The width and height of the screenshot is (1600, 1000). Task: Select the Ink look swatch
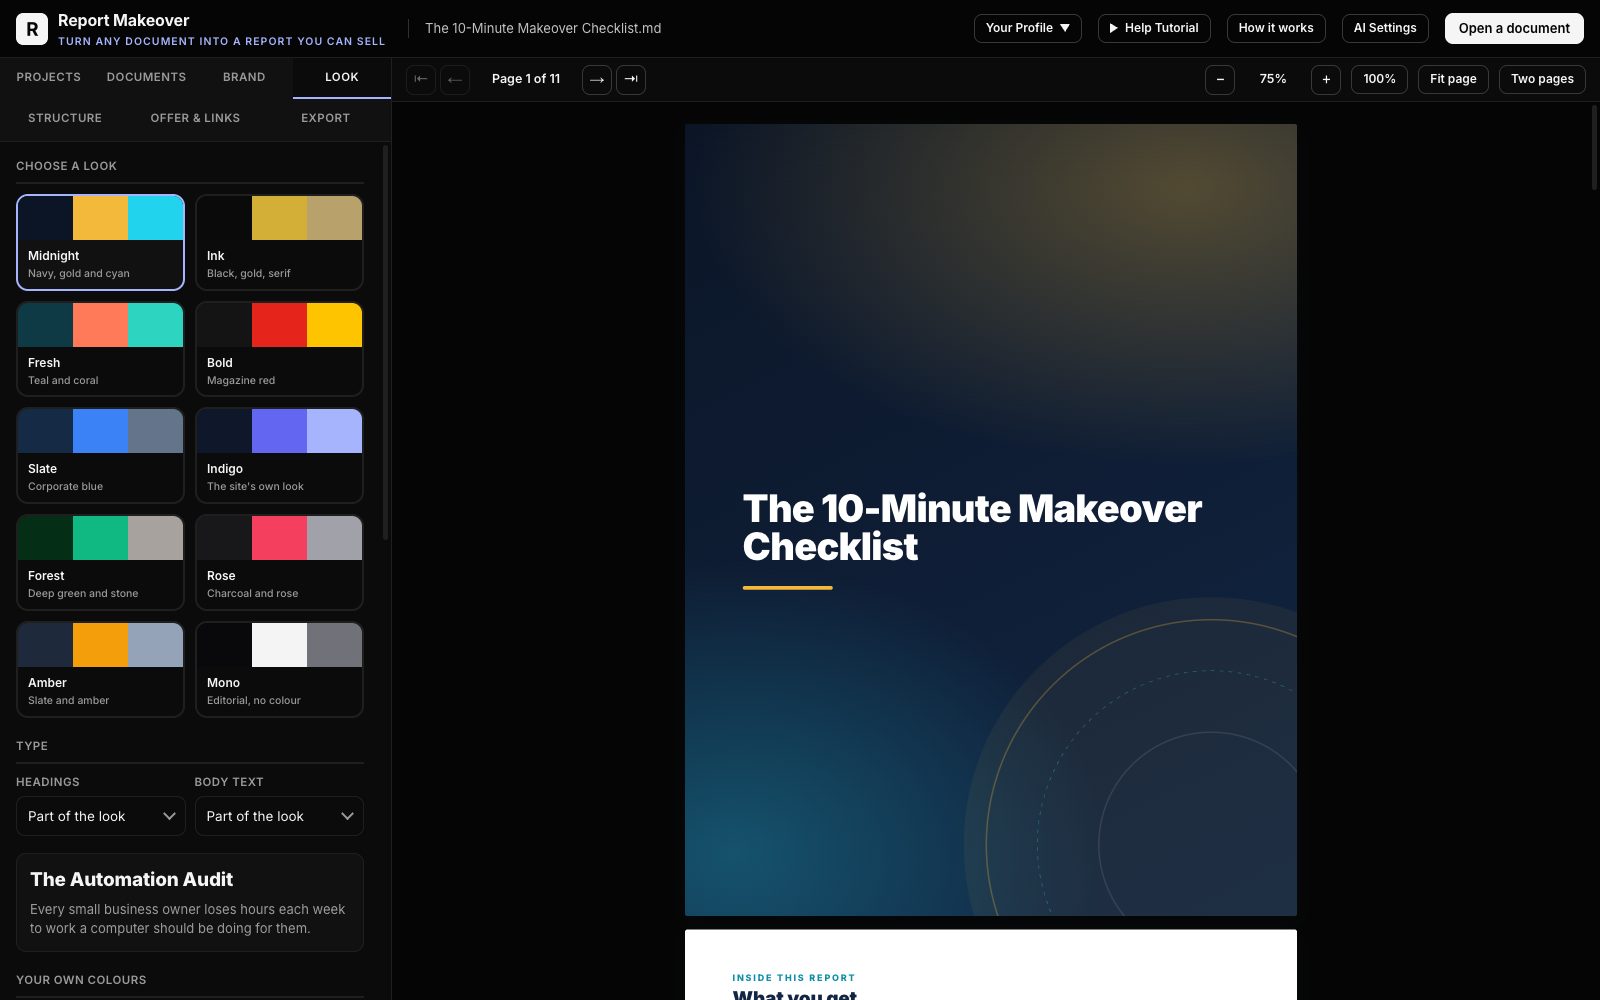click(x=279, y=242)
